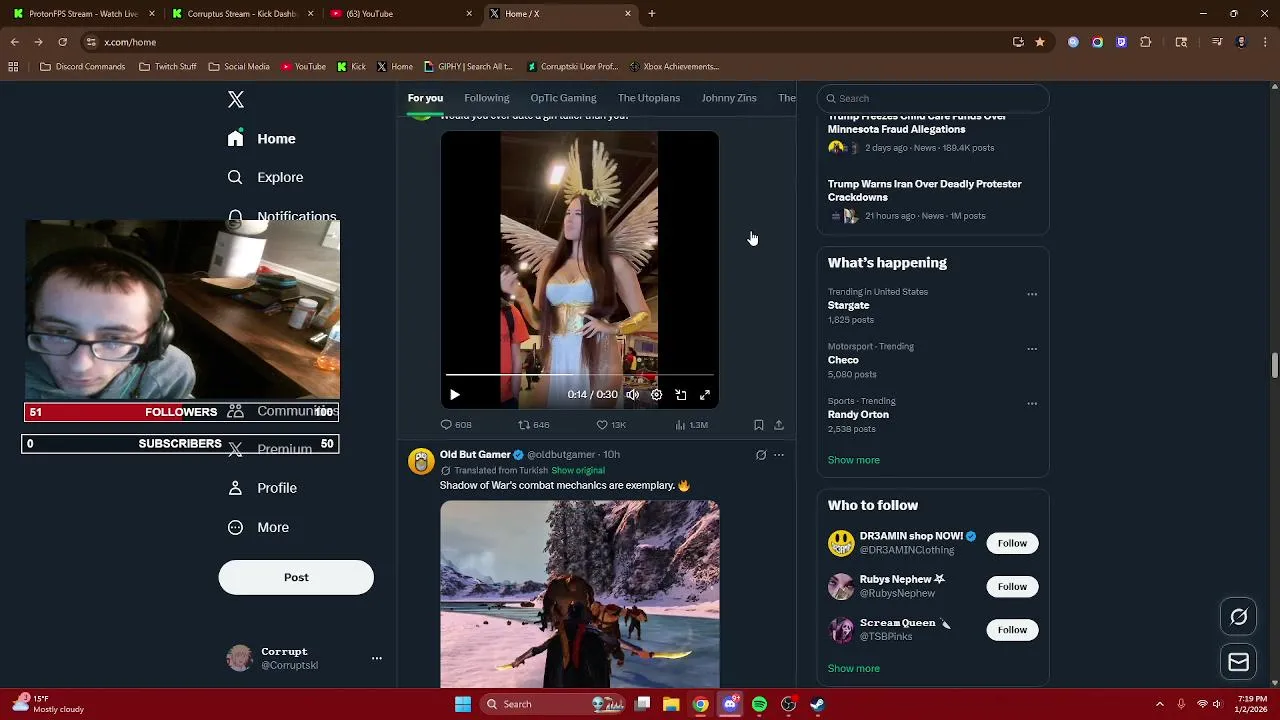Image resolution: width=1280 pixels, height=720 pixels.
Task: Expand the video to fullscreen
Action: click(705, 395)
